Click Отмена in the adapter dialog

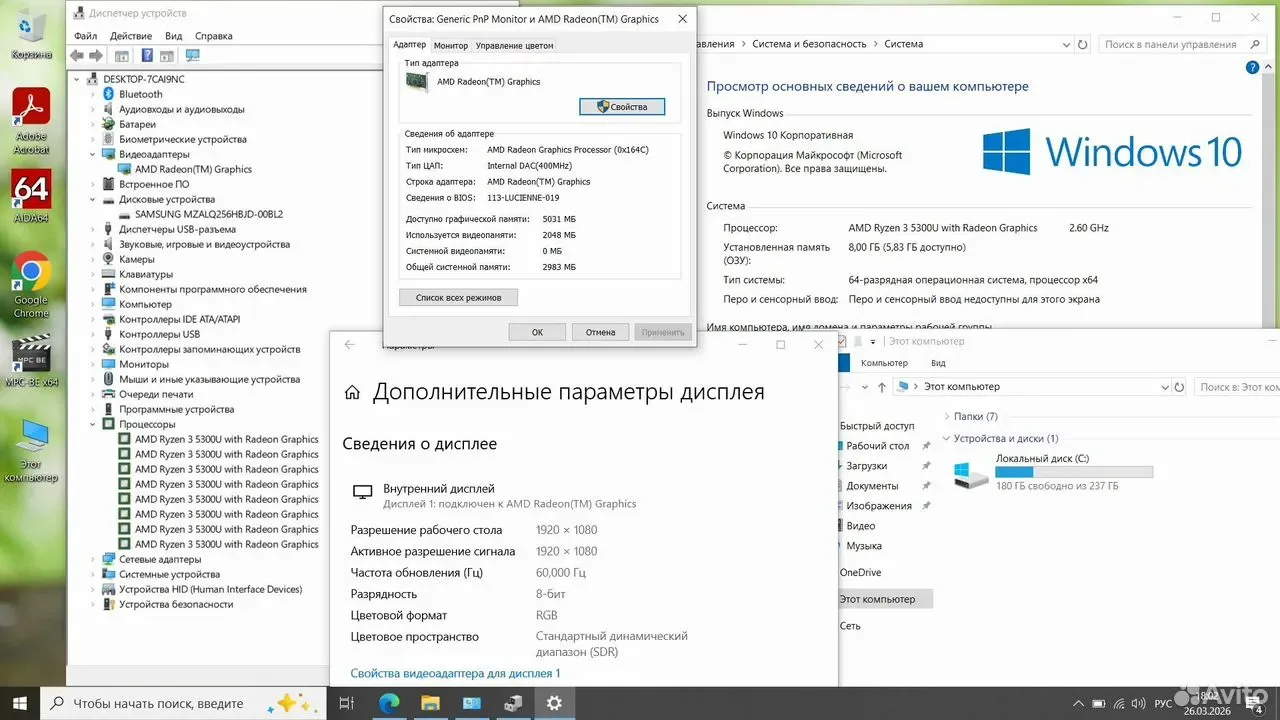[600, 332]
